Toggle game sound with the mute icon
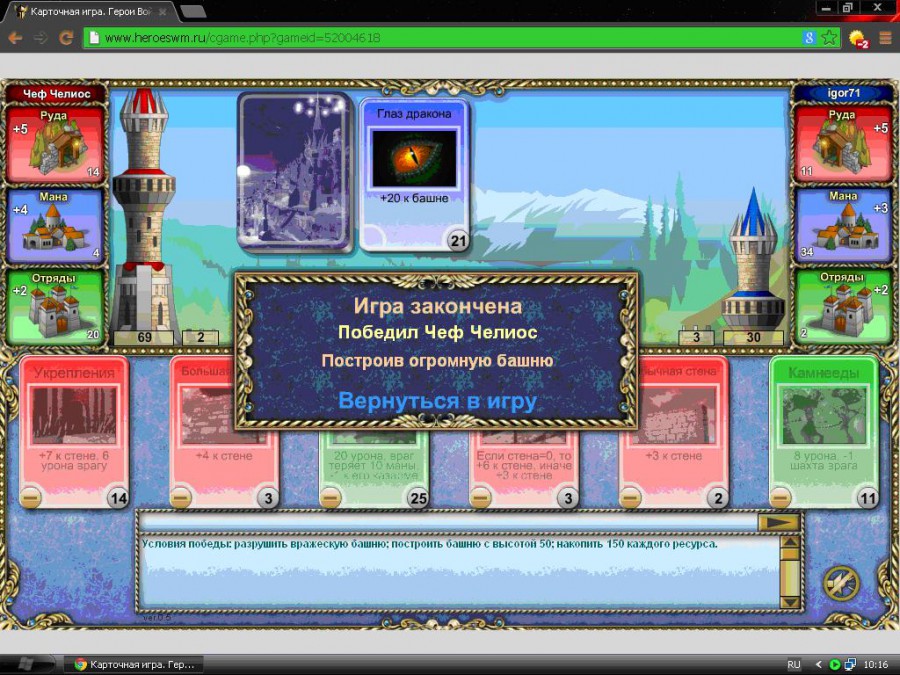This screenshot has width=900, height=675. tap(841, 584)
